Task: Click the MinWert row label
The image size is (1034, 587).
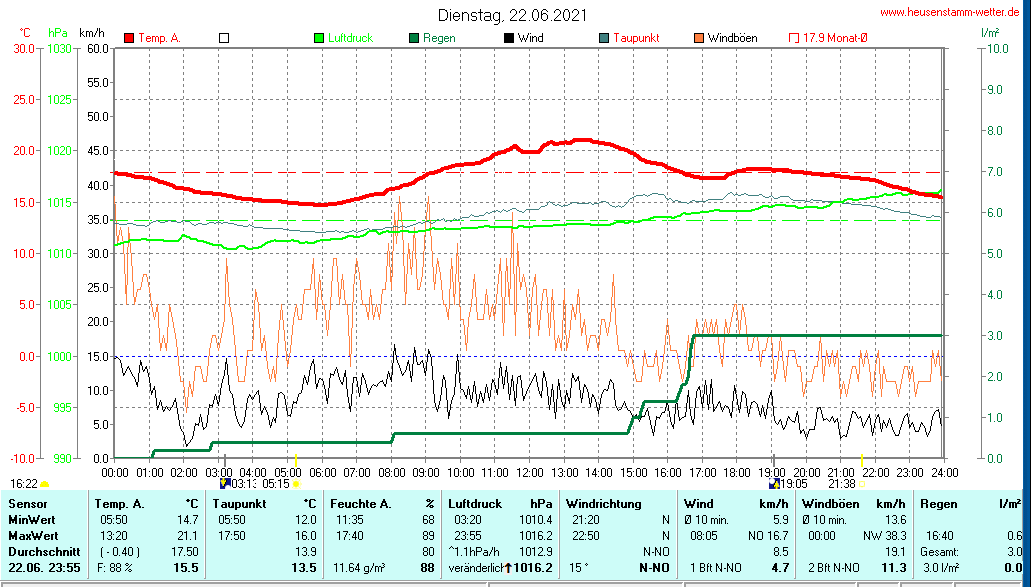Action: (32, 520)
